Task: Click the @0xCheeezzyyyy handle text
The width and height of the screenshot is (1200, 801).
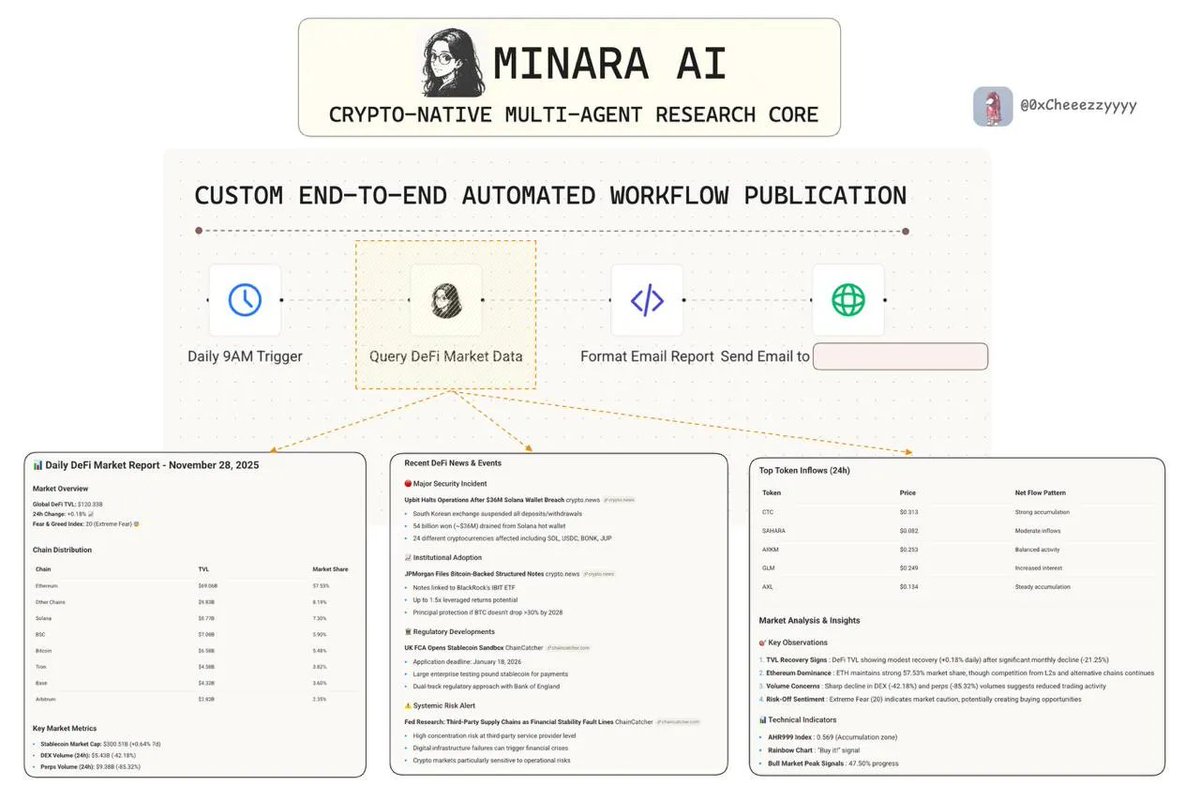Action: coord(1078,105)
